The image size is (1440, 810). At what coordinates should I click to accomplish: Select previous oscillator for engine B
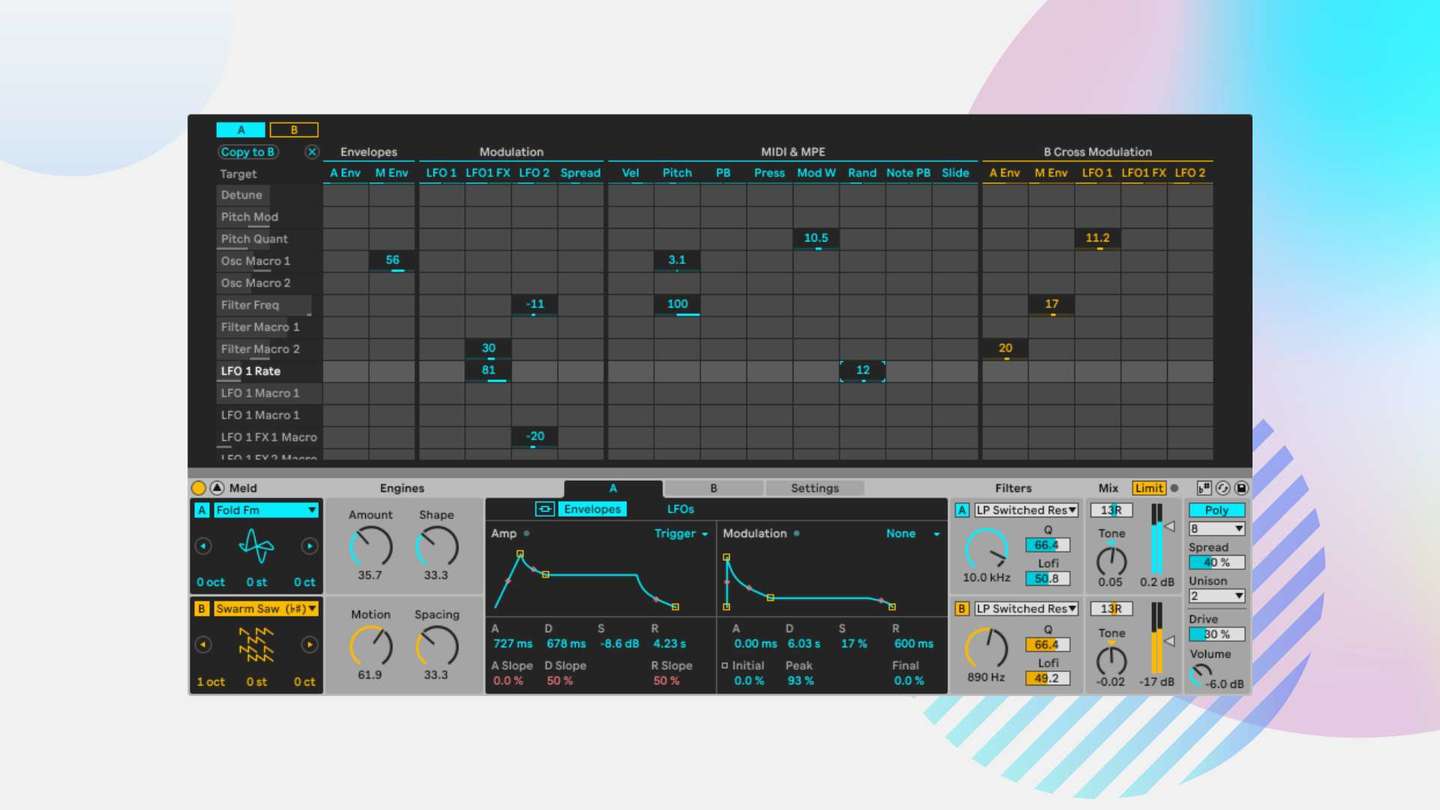203,645
